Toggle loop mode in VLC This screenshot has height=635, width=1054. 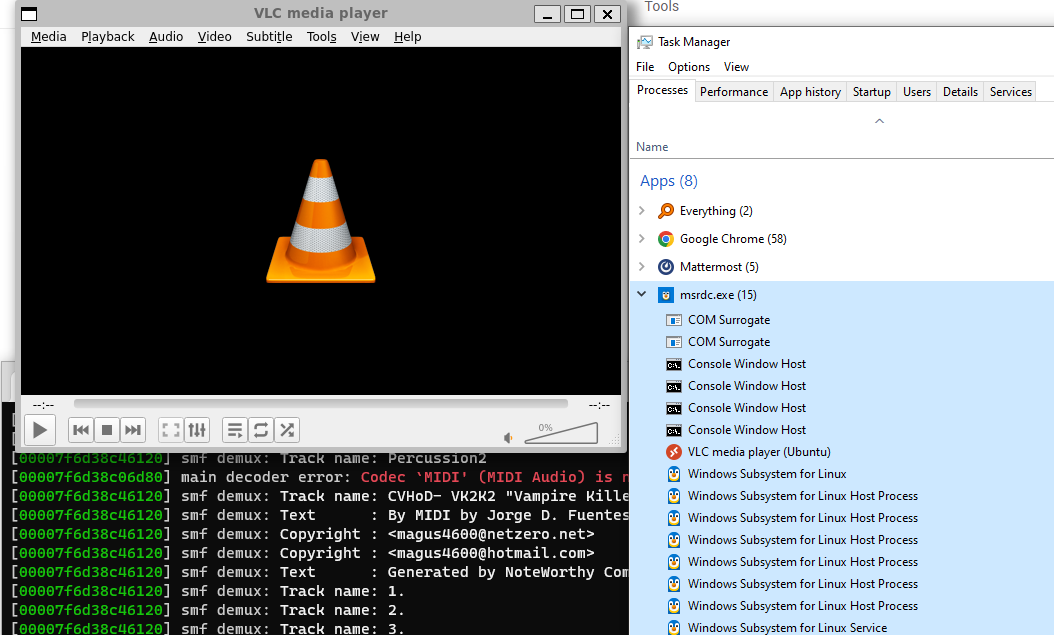pos(261,430)
